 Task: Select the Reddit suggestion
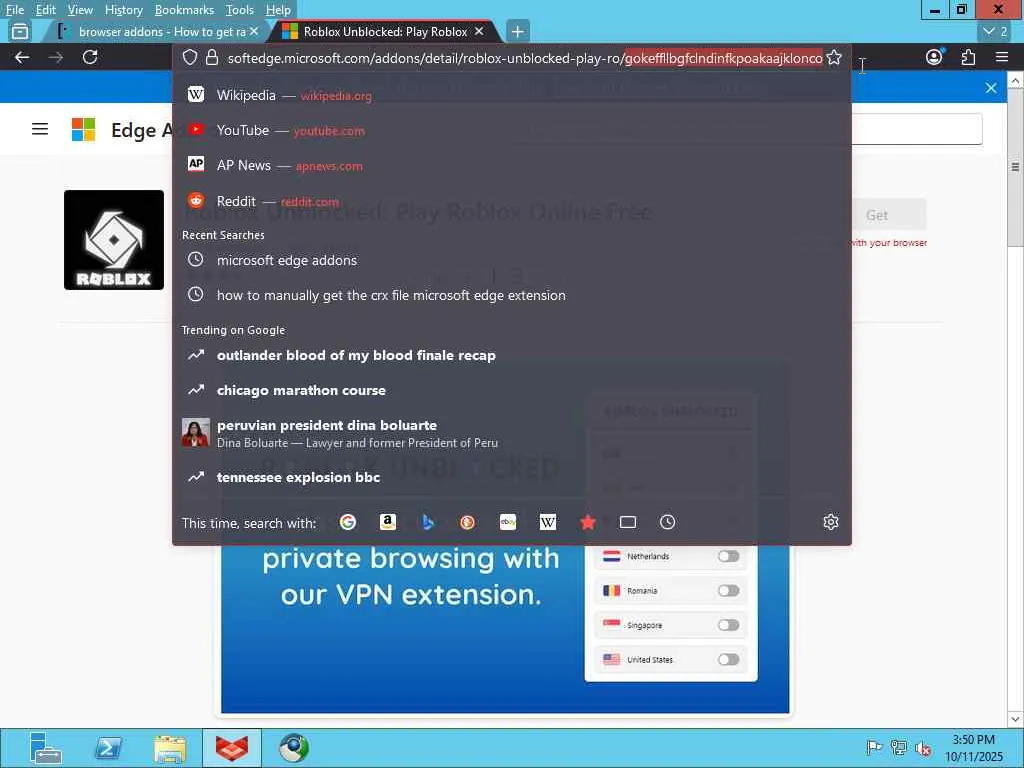(x=511, y=201)
